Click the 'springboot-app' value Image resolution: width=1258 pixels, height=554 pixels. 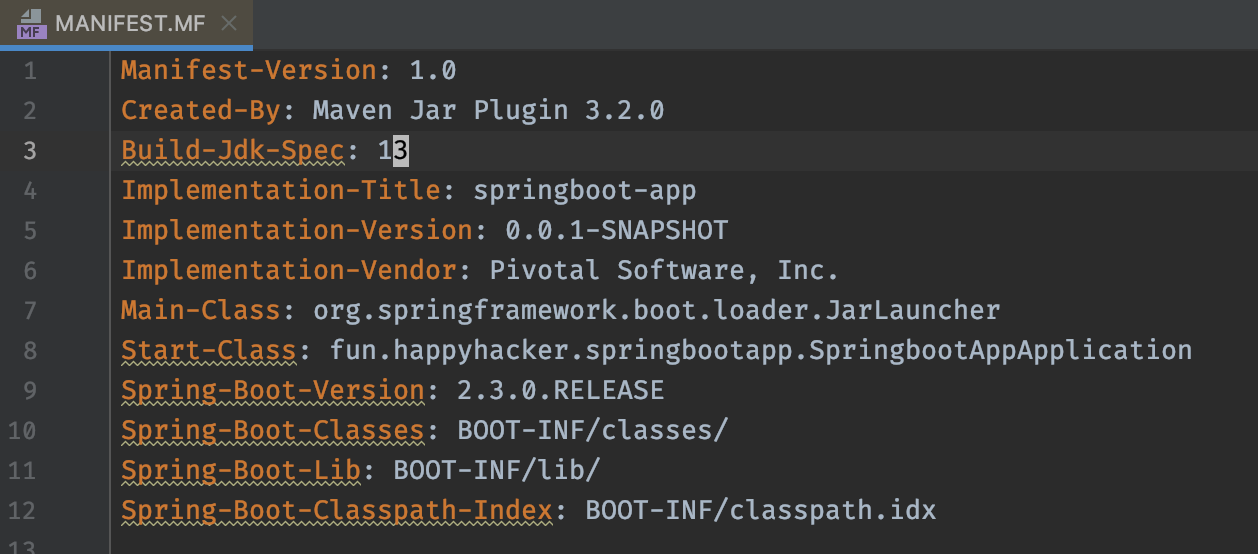pyautogui.click(x=585, y=190)
